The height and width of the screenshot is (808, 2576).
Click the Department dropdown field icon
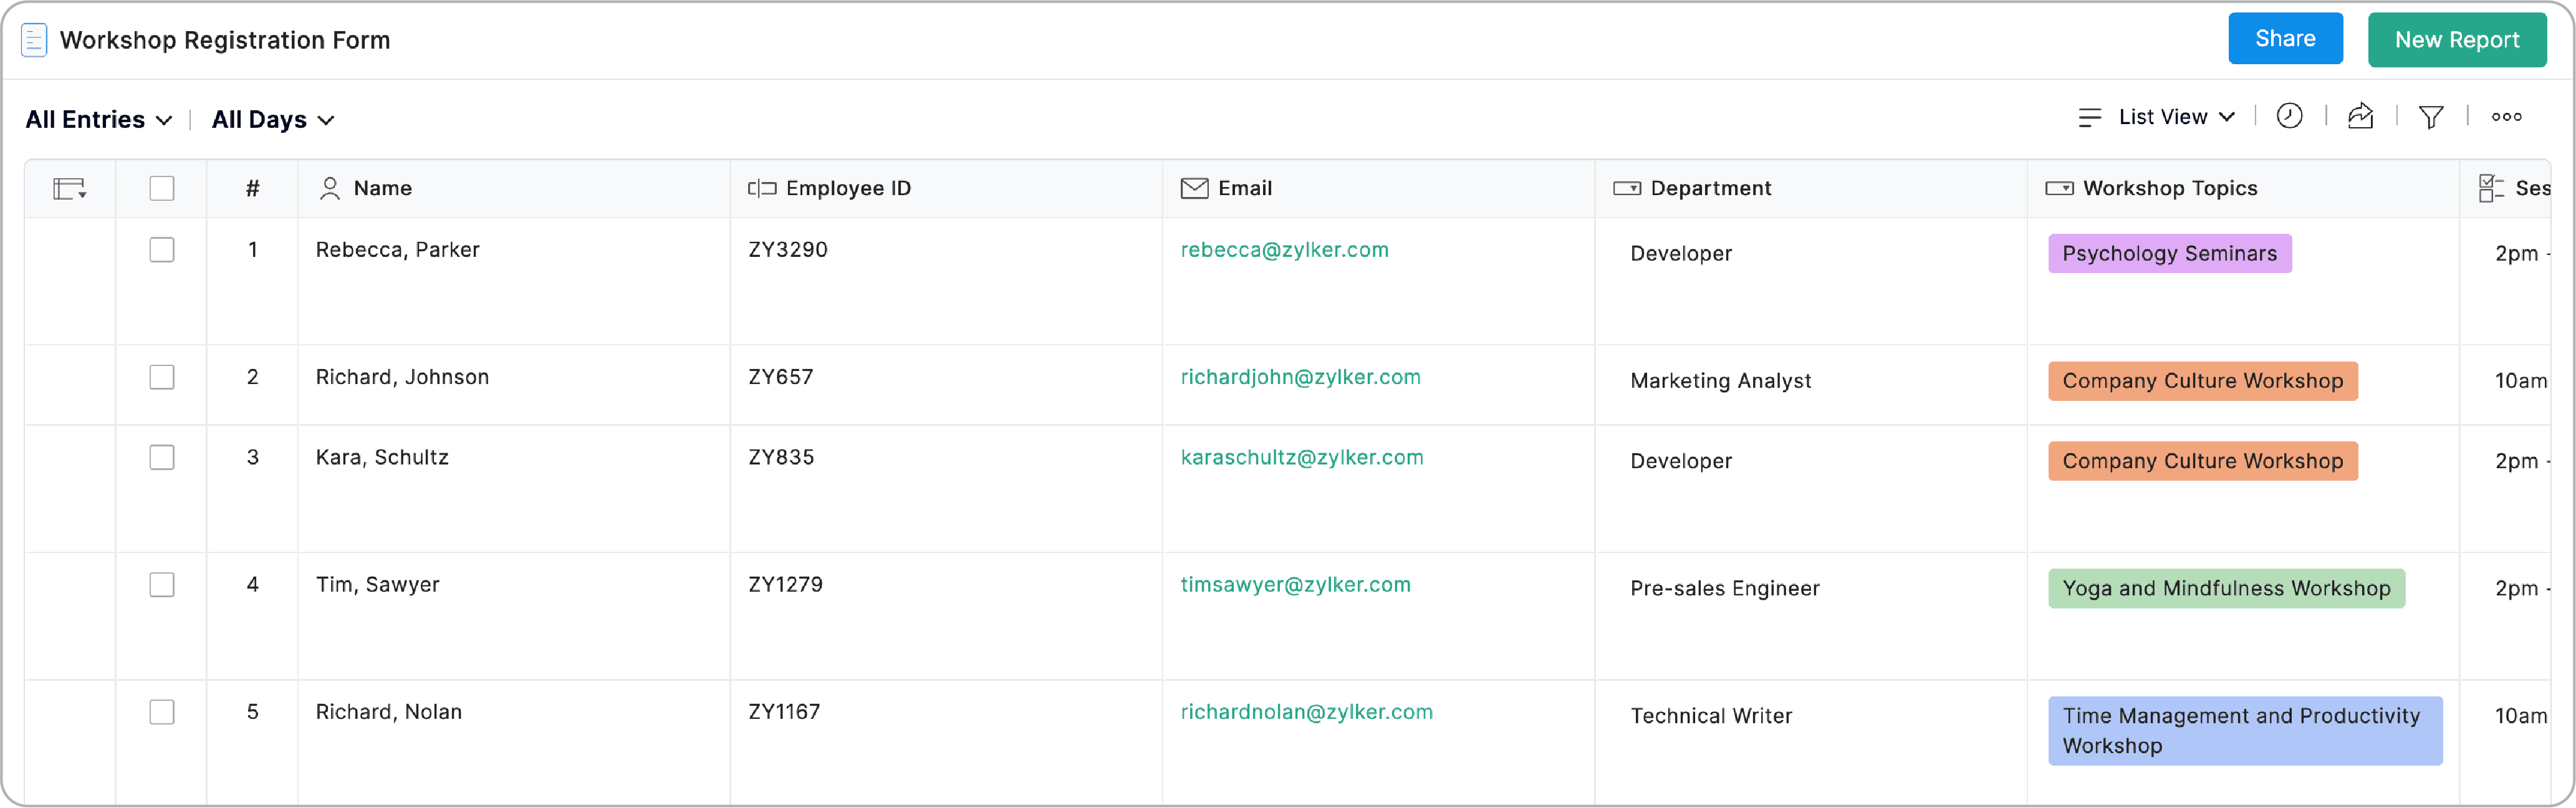[x=1627, y=188]
